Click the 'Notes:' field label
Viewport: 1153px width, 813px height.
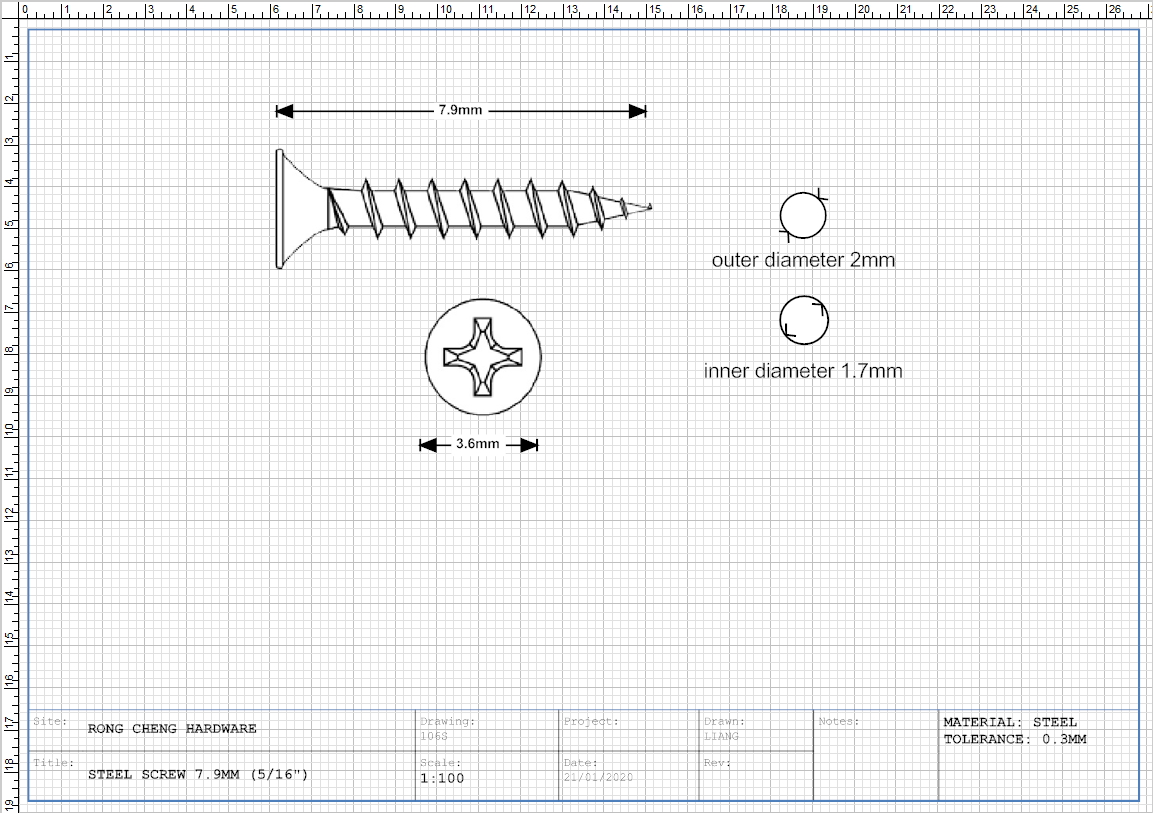click(x=839, y=721)
